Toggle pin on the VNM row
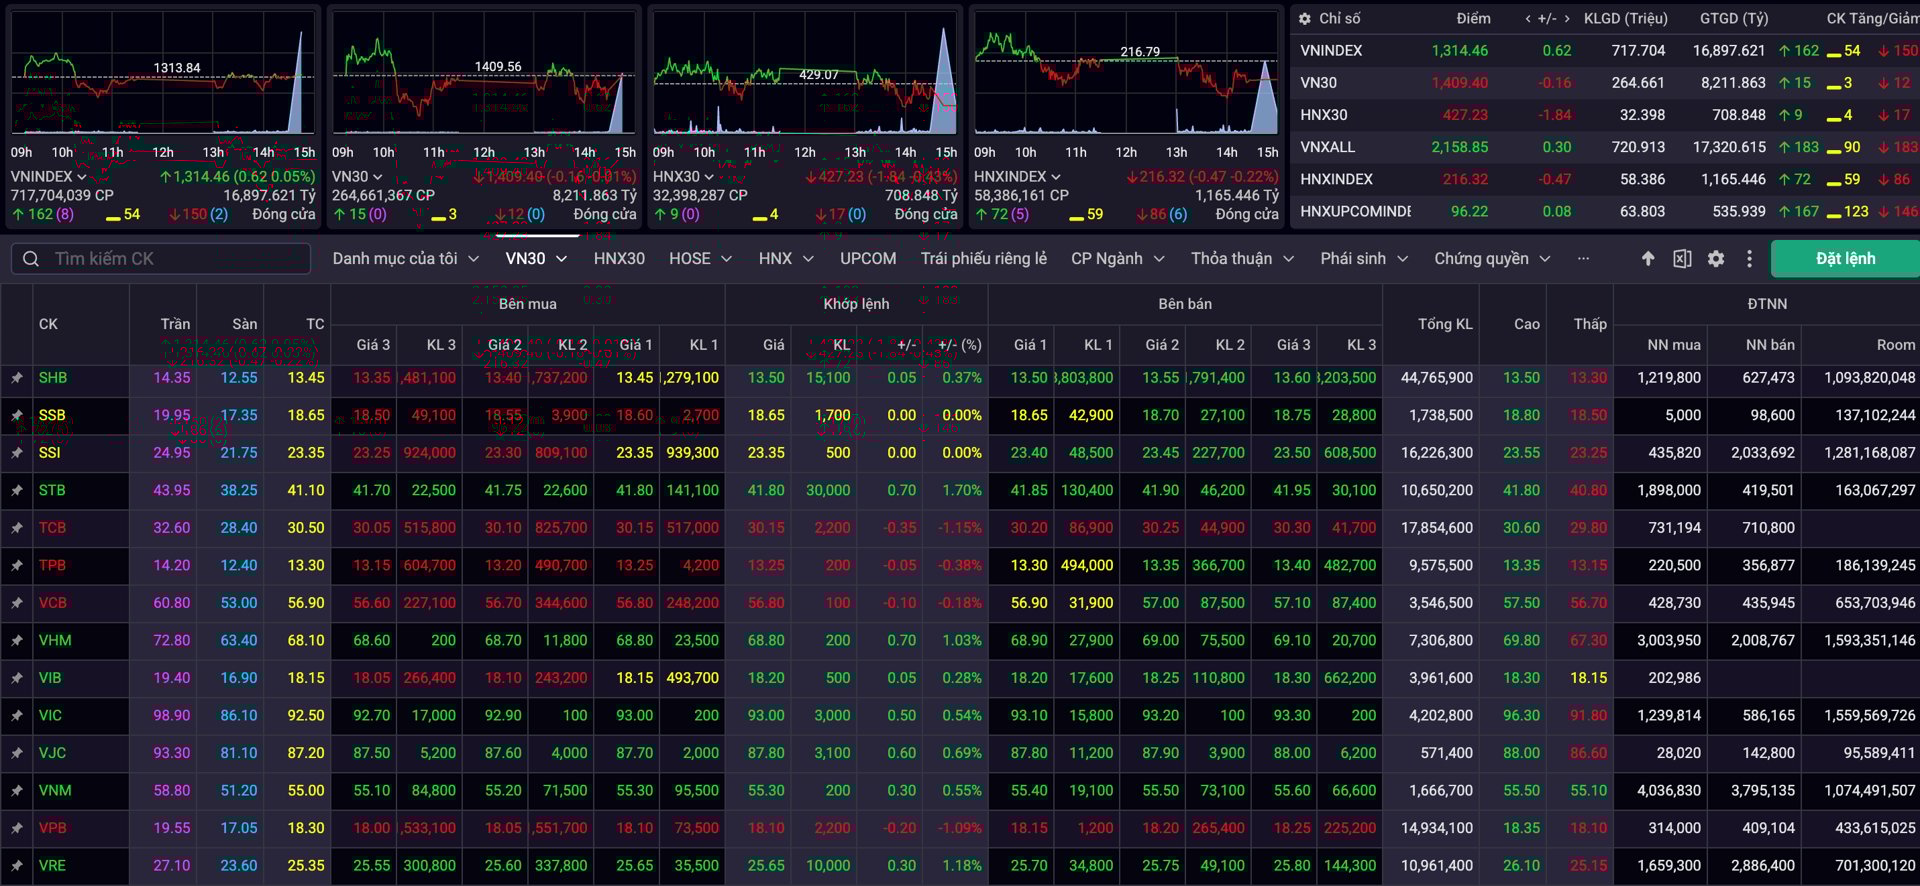 [x=17, y=791]
